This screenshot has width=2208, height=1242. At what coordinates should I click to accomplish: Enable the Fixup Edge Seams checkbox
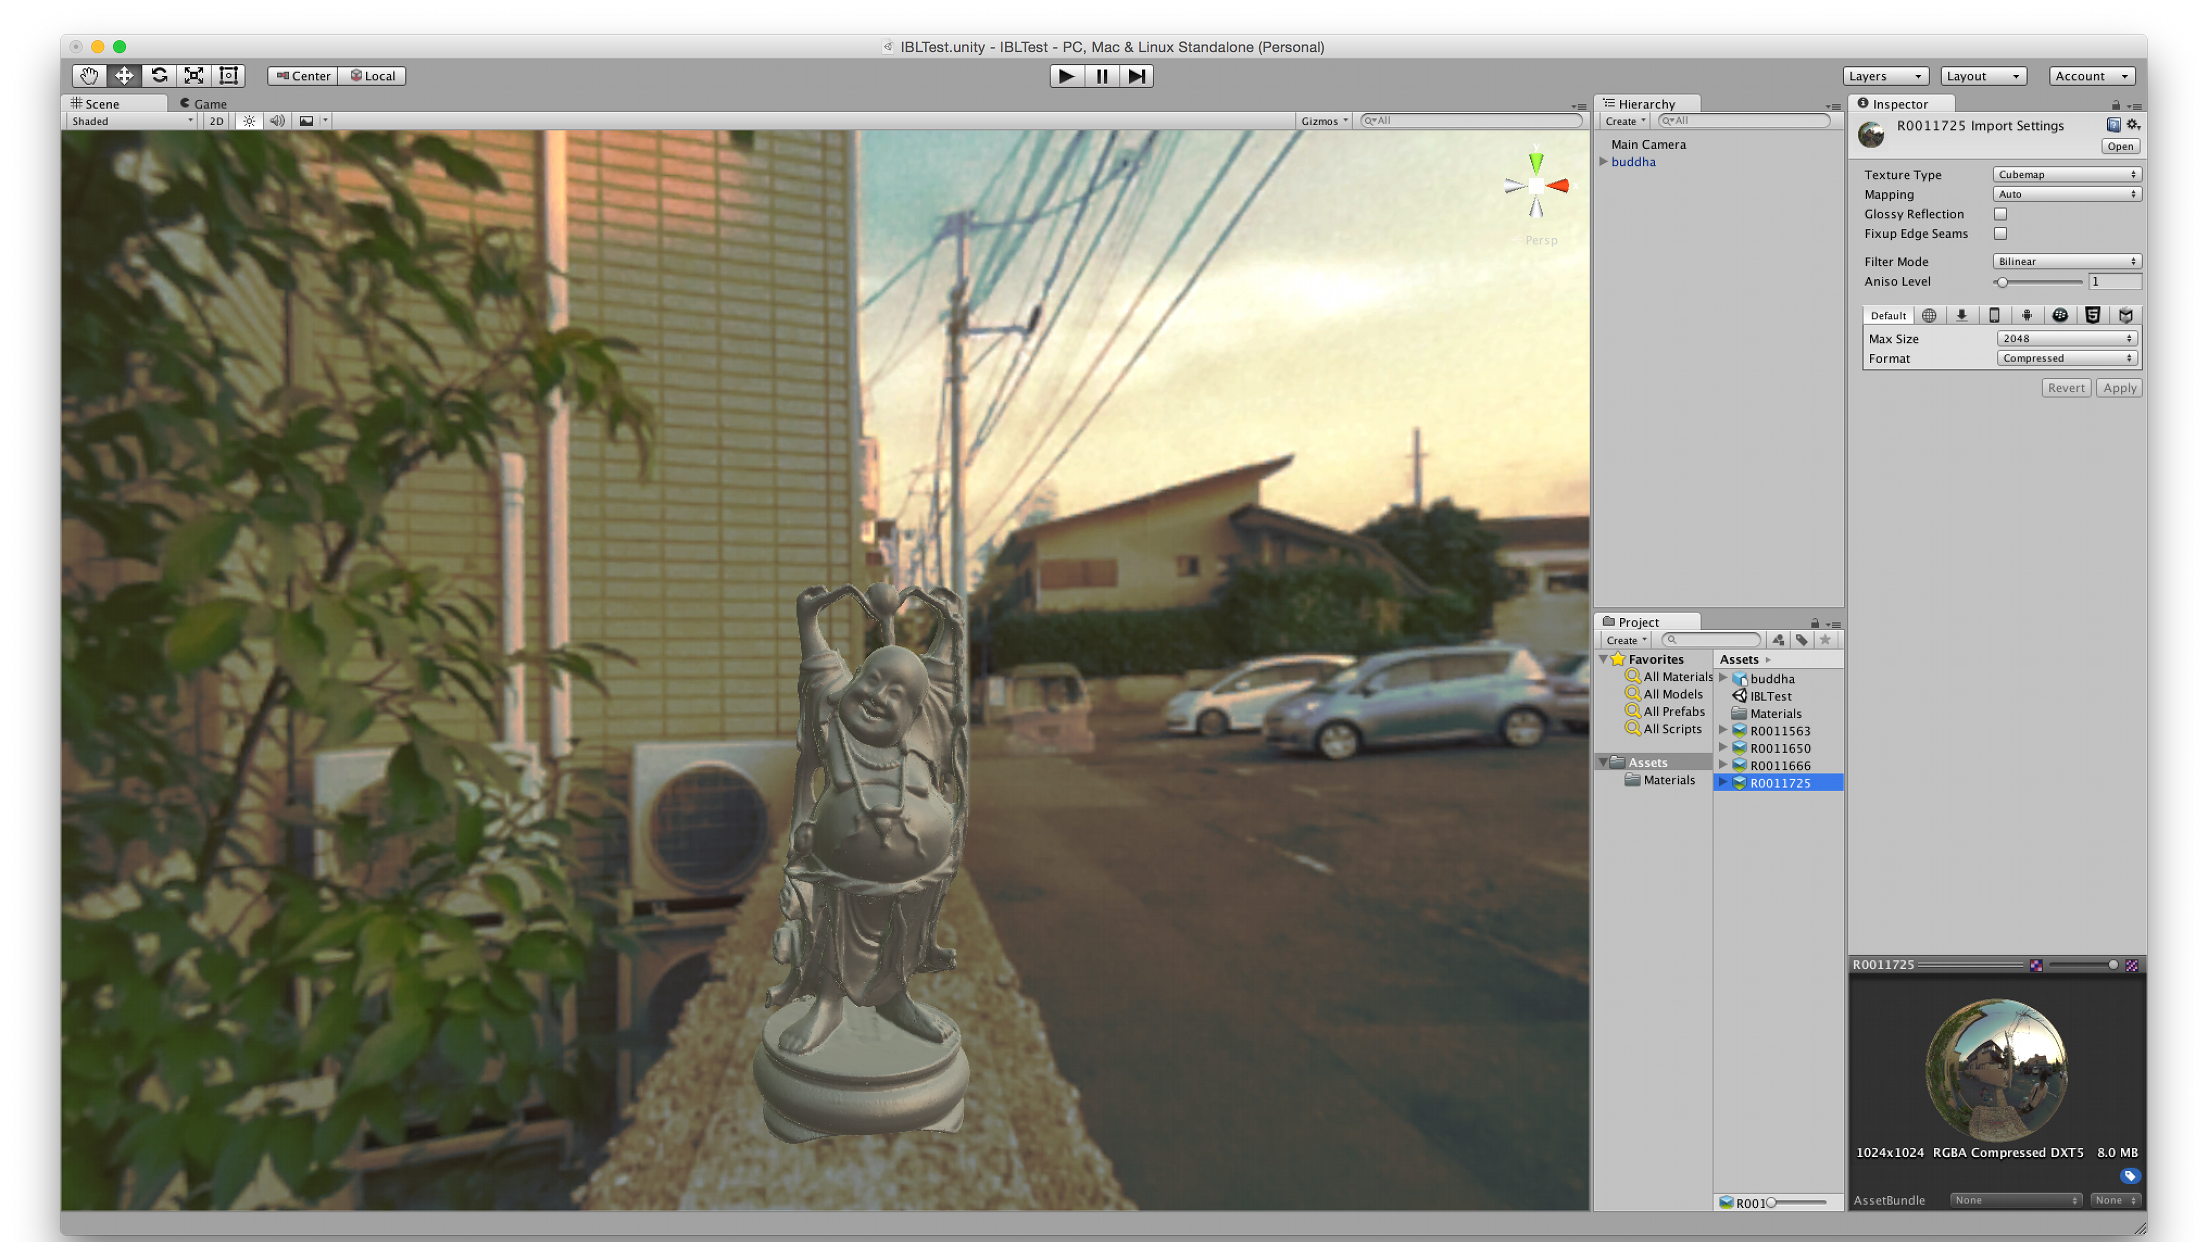(x=2000, y=234)
